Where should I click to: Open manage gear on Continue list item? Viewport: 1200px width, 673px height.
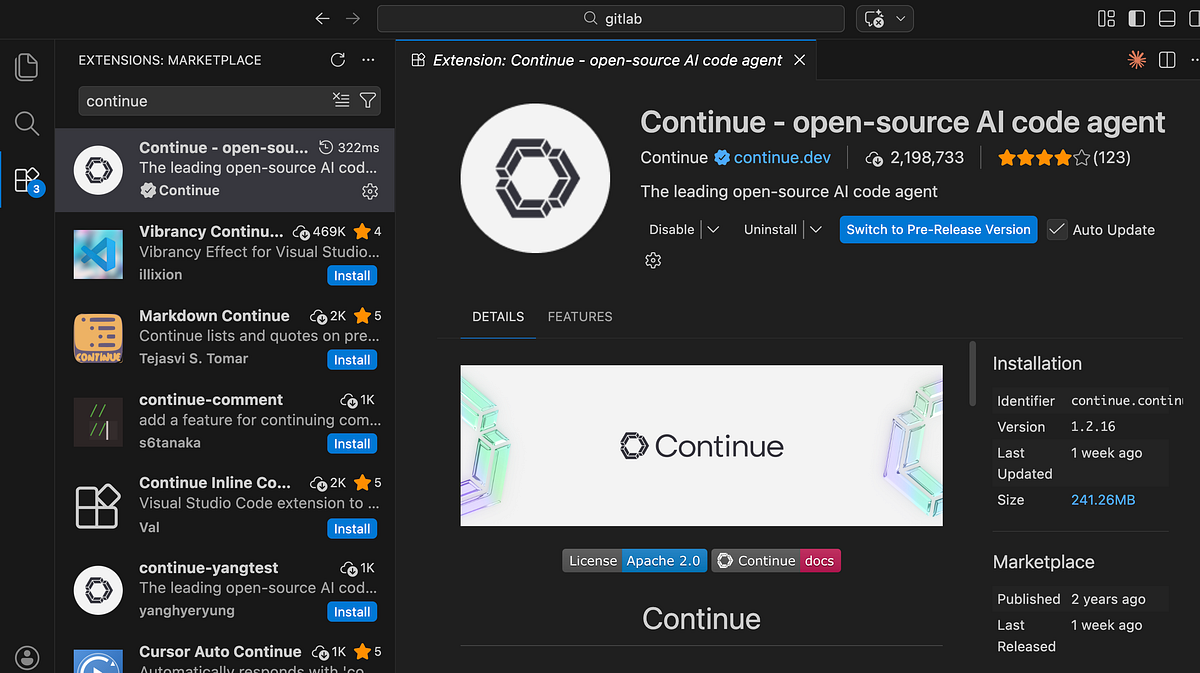point(370,191)
